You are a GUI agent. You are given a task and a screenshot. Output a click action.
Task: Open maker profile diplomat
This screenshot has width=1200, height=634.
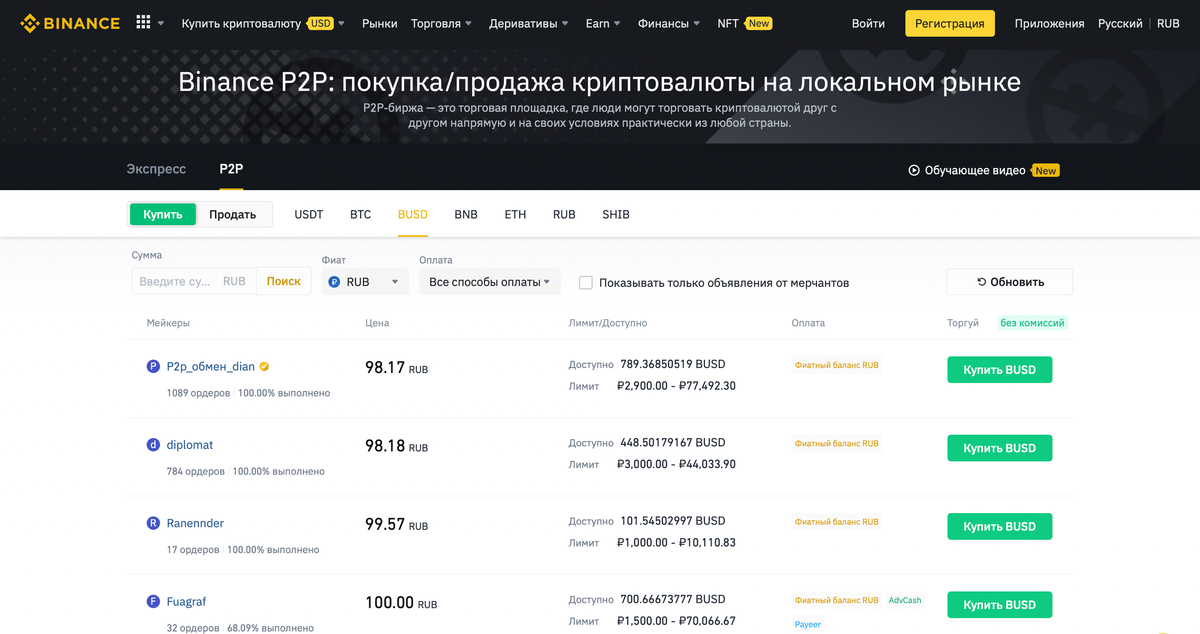pyautogui.click(x=190, y=445)
